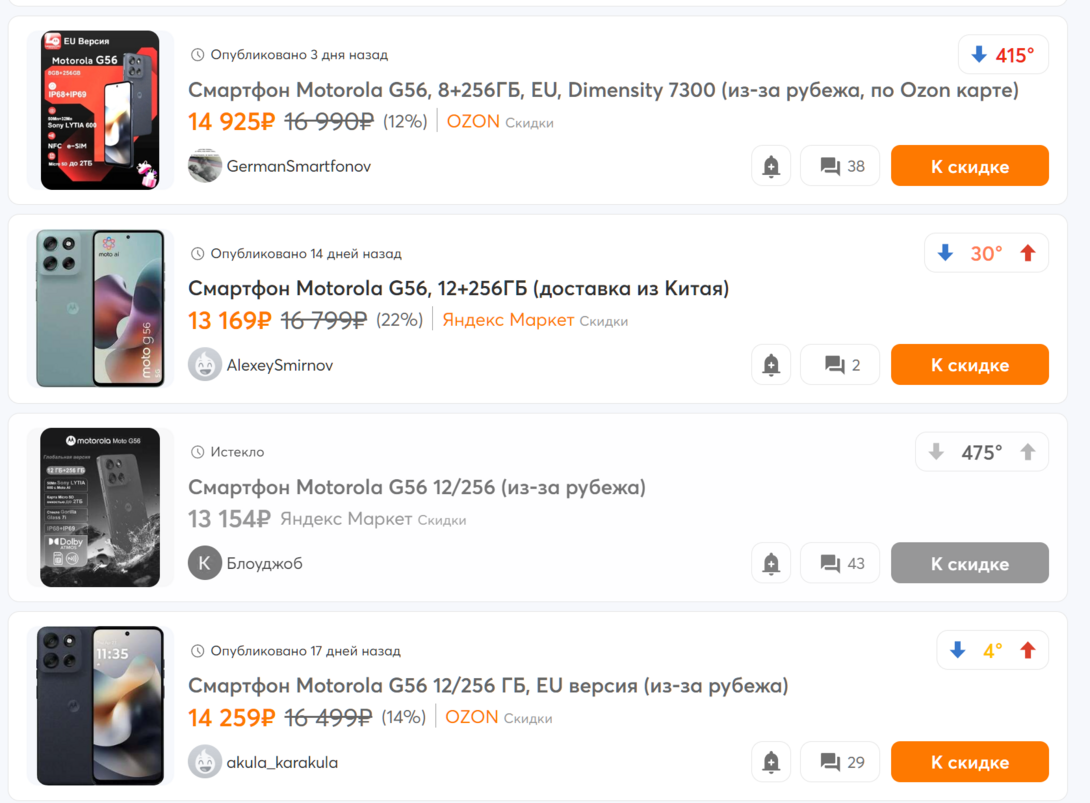The width and height of the screenshot is (1090, 803).
Task: Downvote the 415° Motorola G56 deal
Action: (x=979, y=55)
